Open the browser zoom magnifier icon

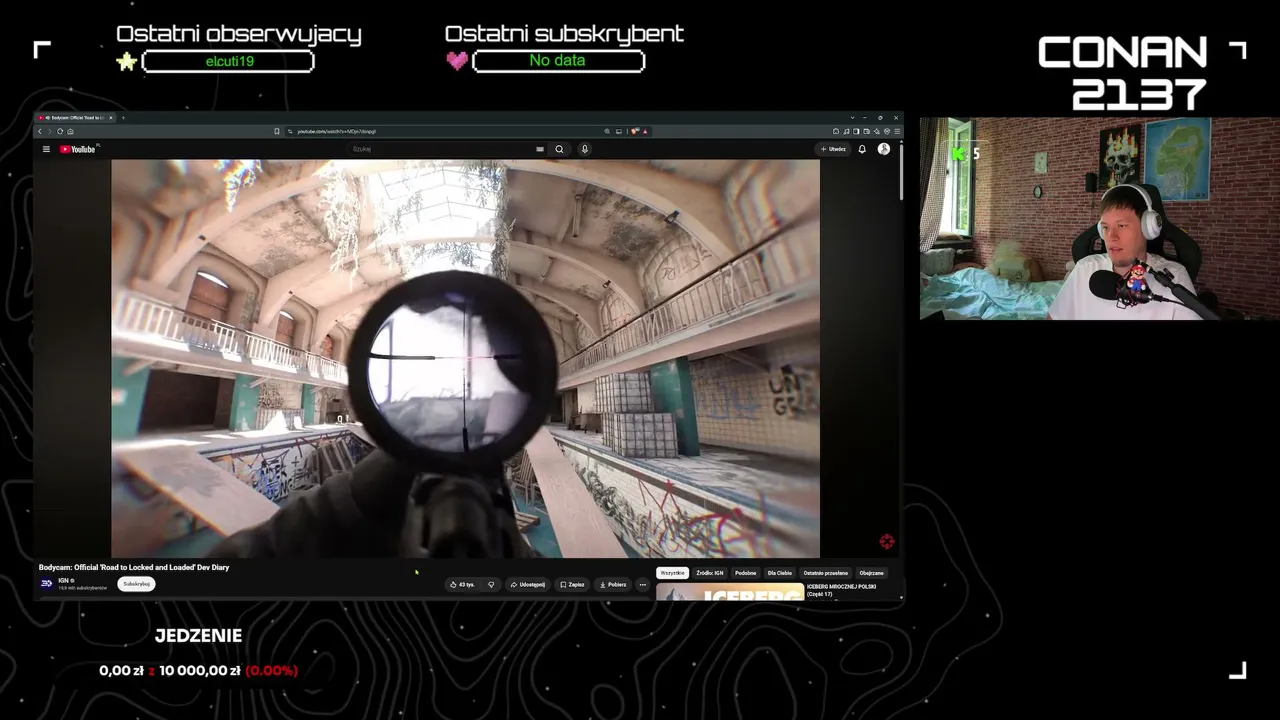pyautogui.click(x=607, y=131)
